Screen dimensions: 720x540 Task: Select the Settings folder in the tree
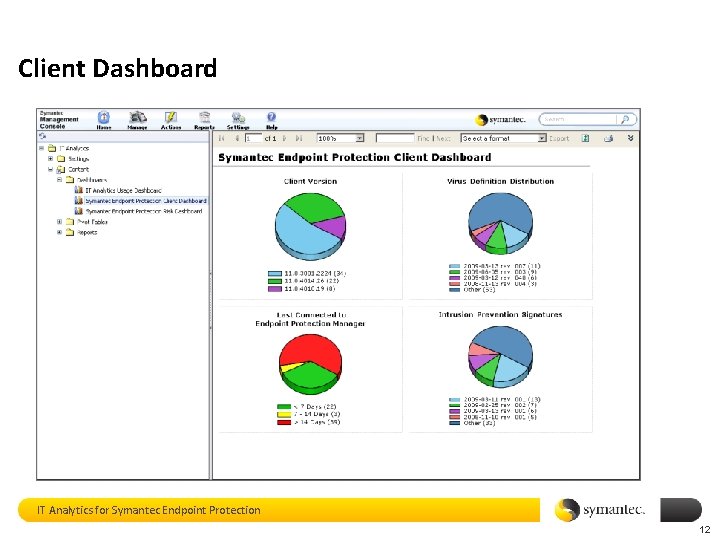[x=73, y=159]
